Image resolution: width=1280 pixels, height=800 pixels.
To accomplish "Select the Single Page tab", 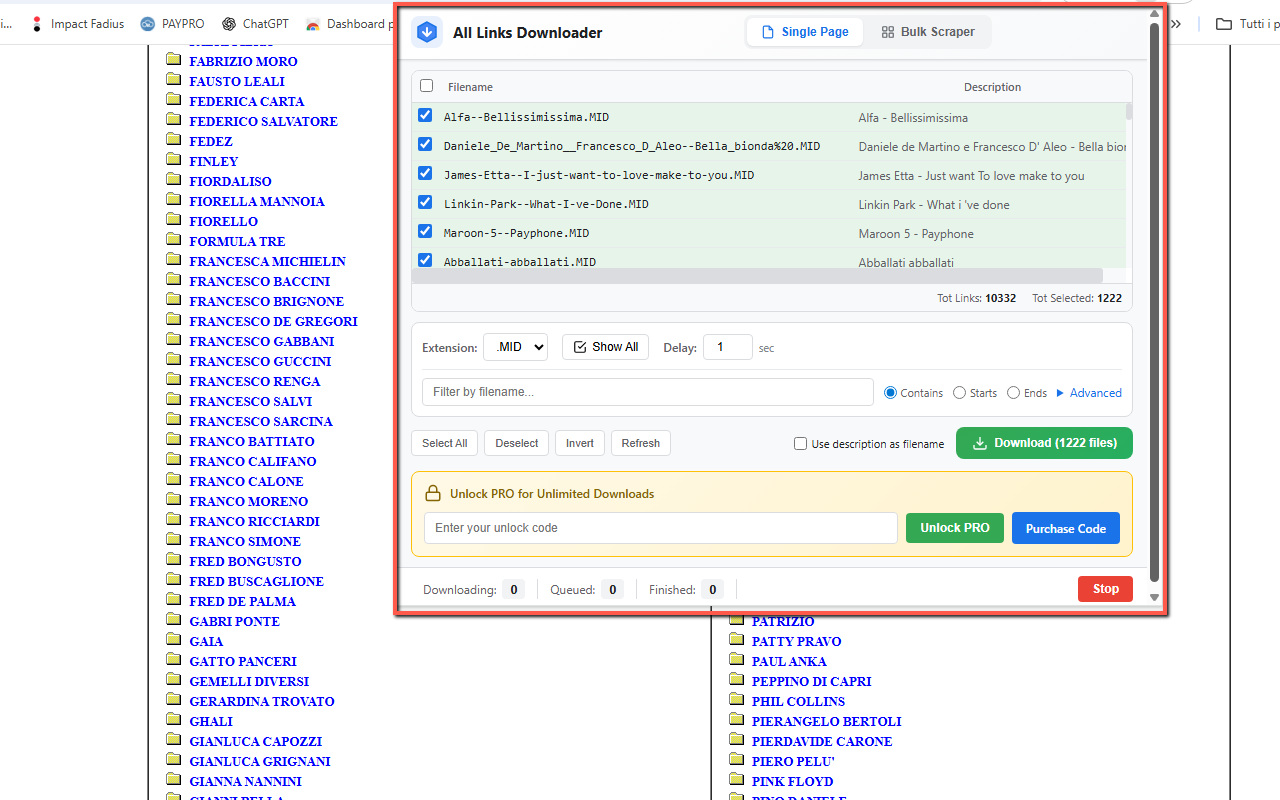I will pyautogui.click(x=805, y=32).
